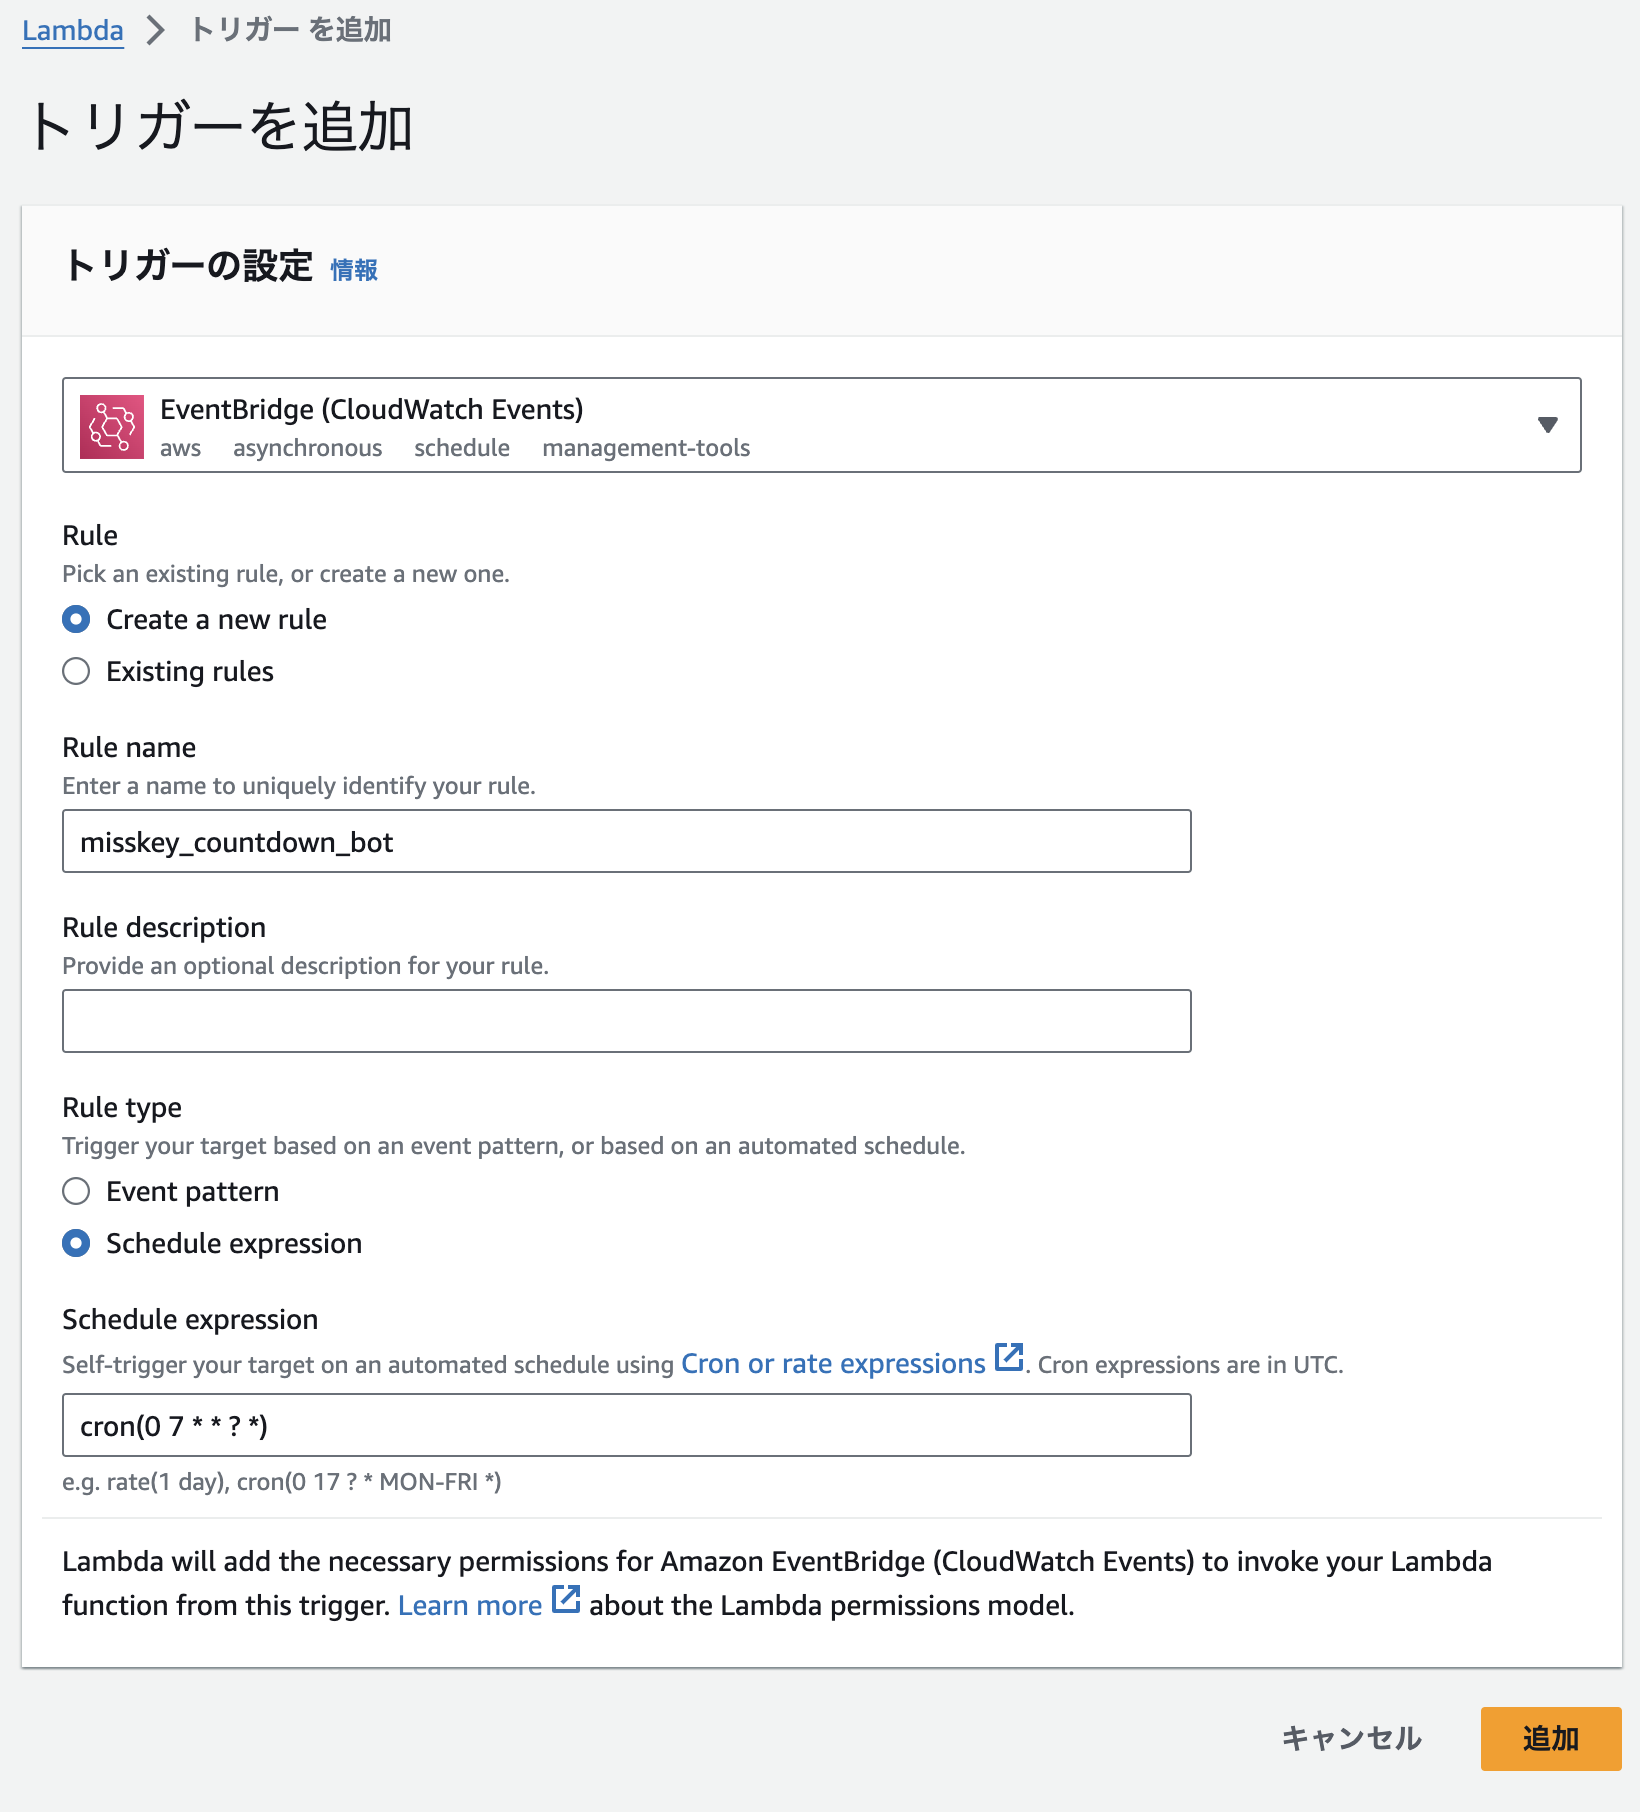Image resolution: width=1640 pixels, height=1812 pixels.
Task: Go to Lambda breadcrumb link
Action: pyautogui.click(x=73, y=30)
